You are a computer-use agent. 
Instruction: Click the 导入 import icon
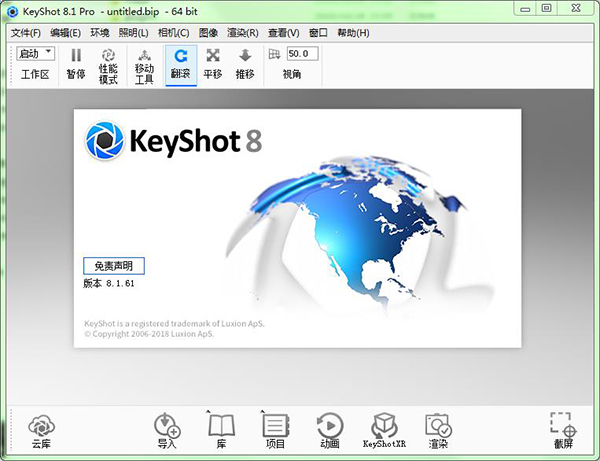coord(167,431)
